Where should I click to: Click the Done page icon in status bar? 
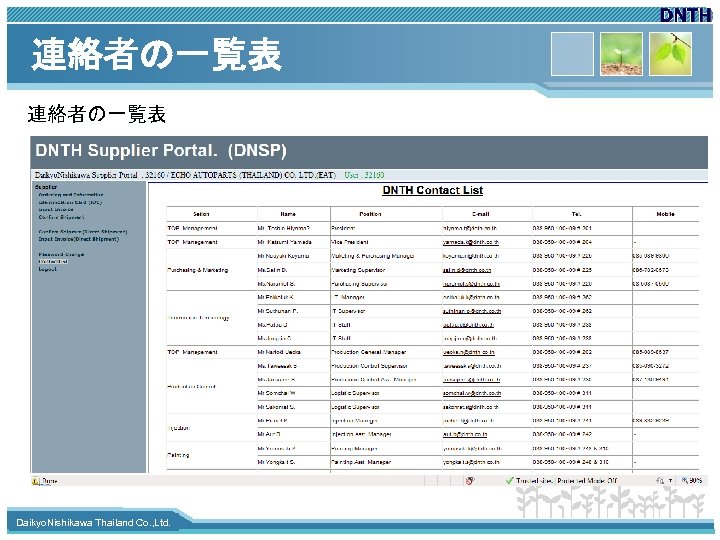click(x=35, y=481)
